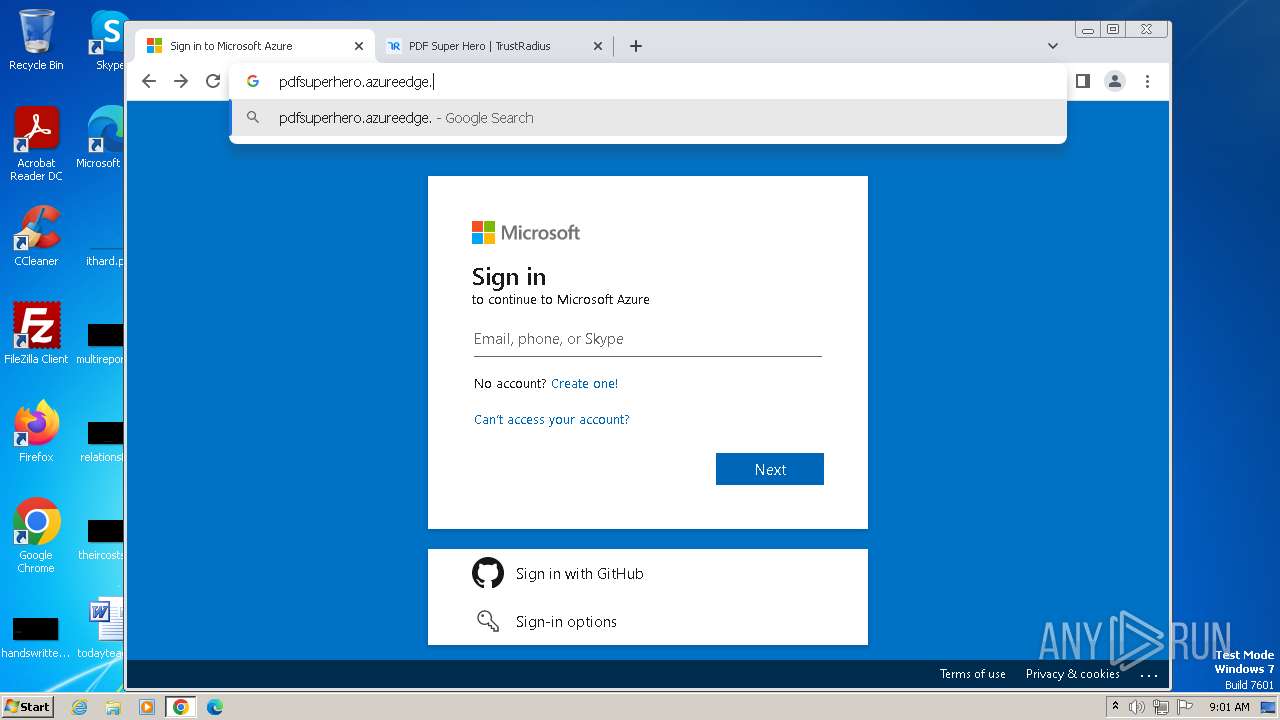
Task: Click the network tray icon
Action: (1160, 707)
